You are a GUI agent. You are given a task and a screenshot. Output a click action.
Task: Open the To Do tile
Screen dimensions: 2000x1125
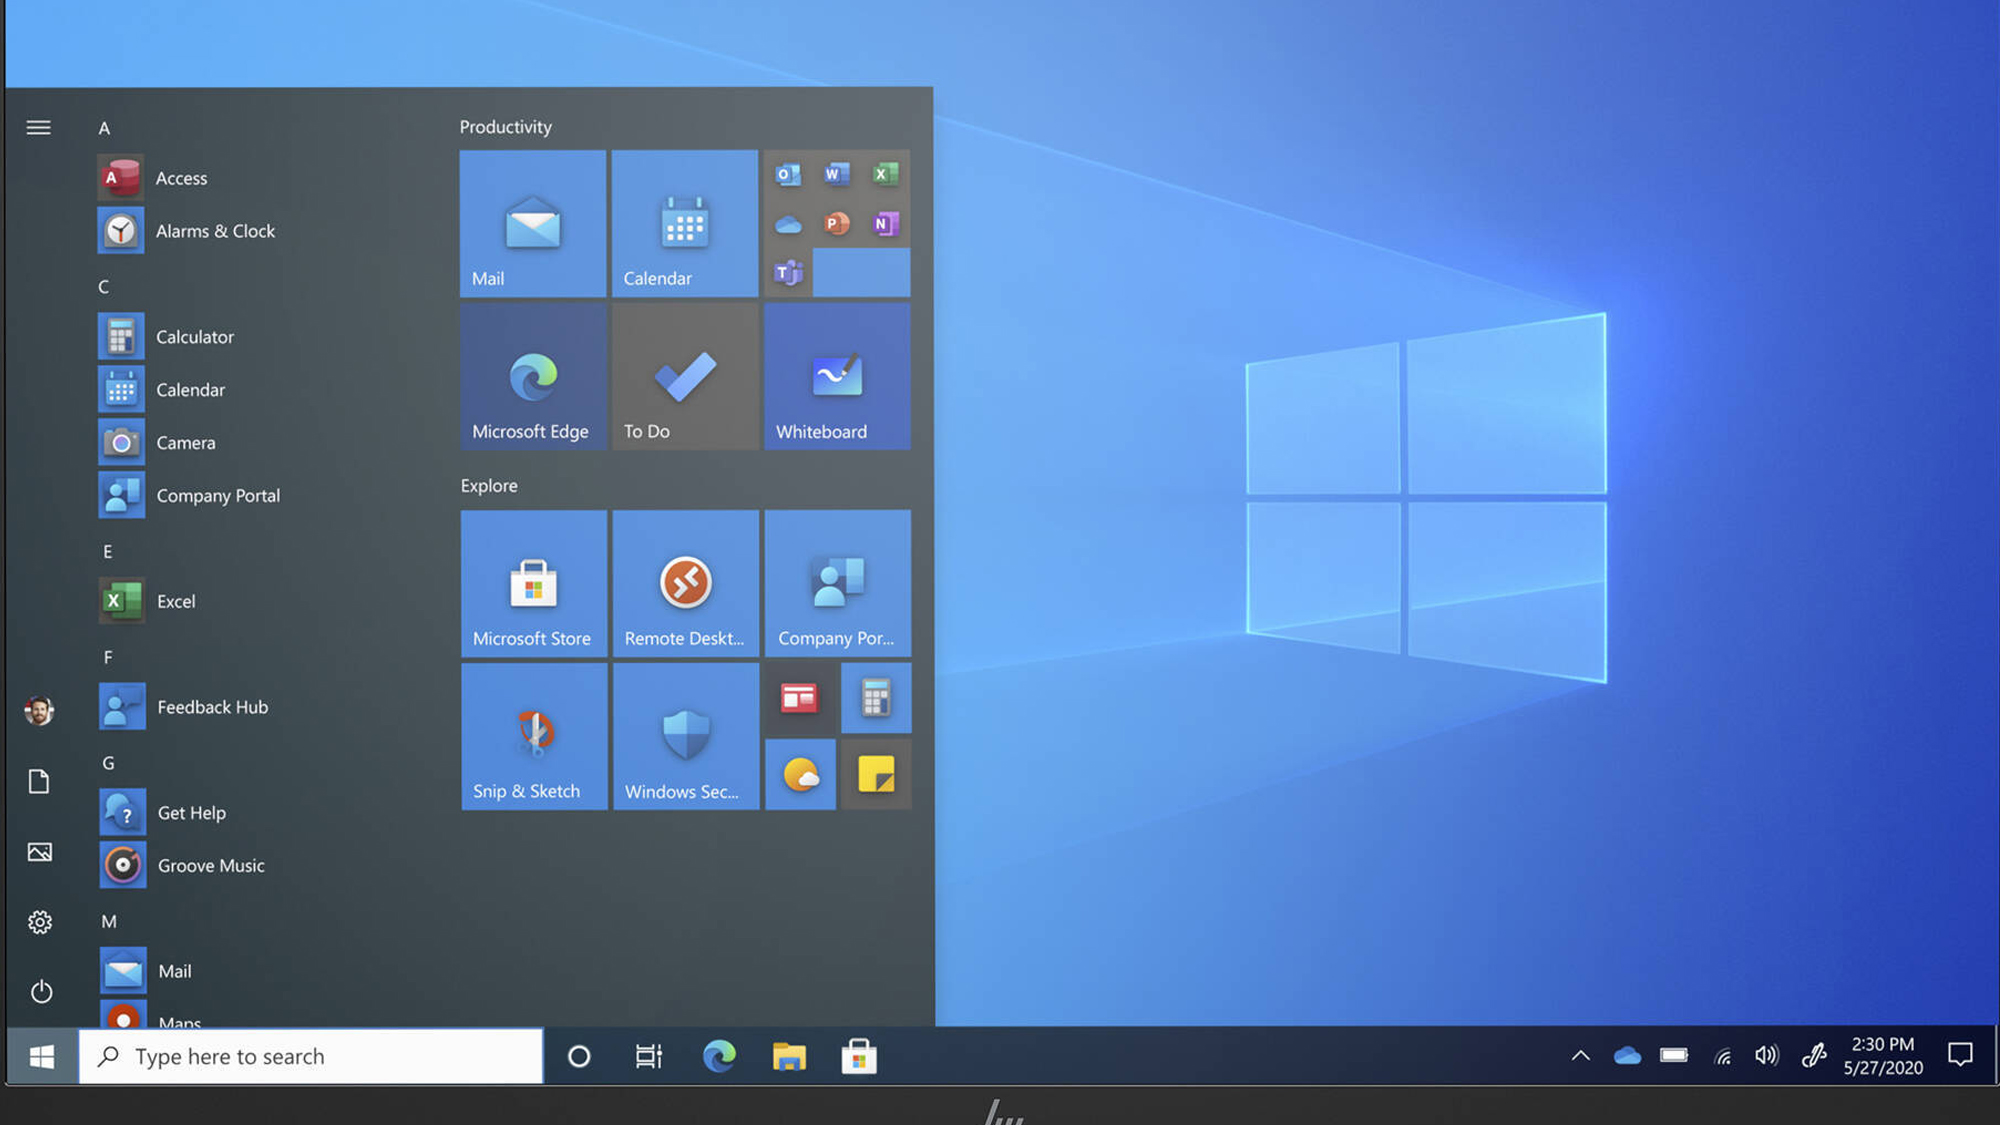(x=685, y=376)
